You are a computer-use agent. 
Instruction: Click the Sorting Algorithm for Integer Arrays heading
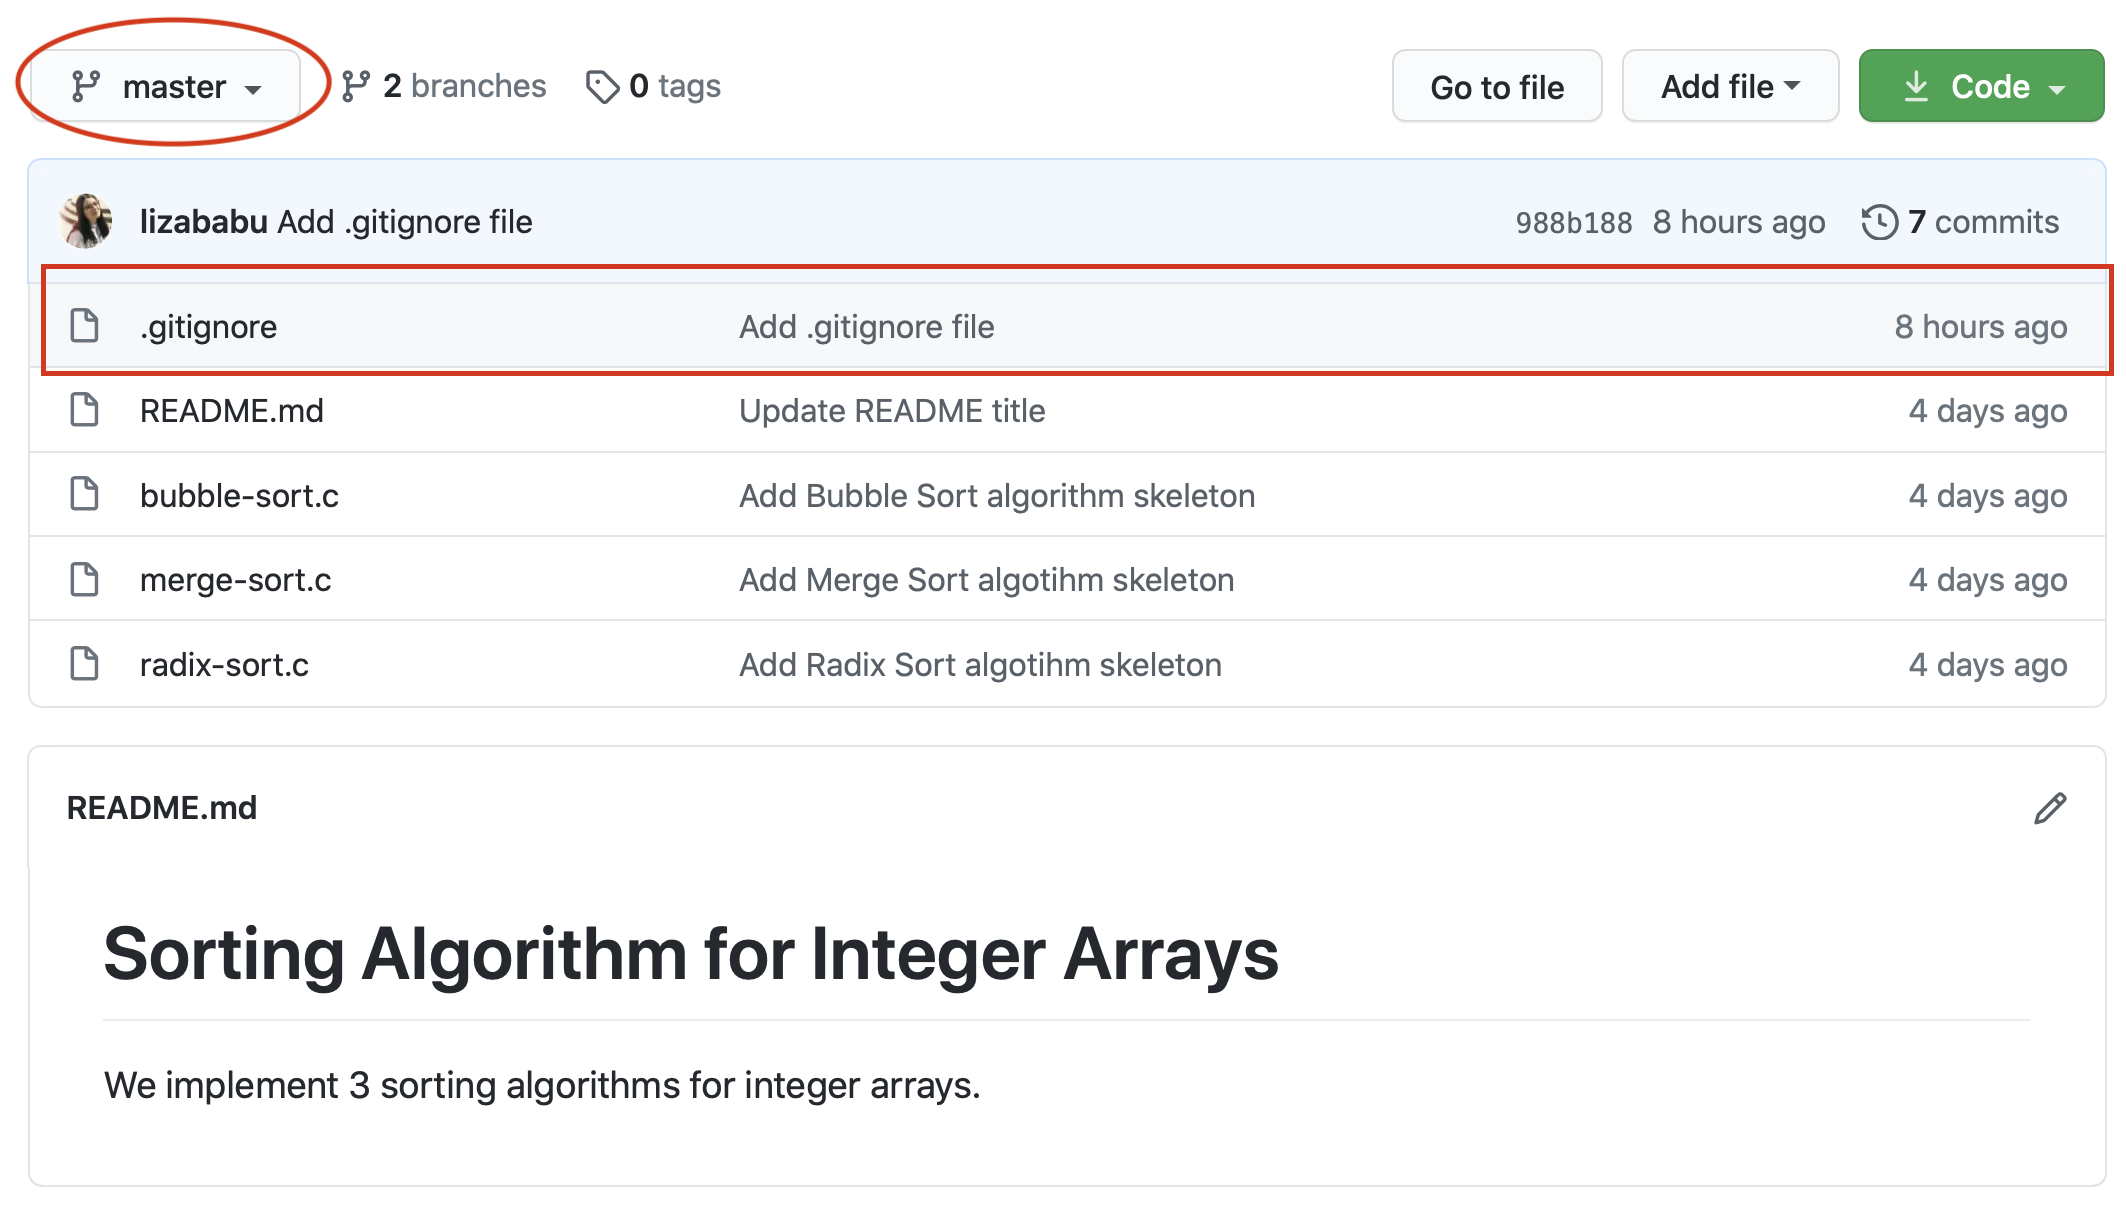[691, 954]
